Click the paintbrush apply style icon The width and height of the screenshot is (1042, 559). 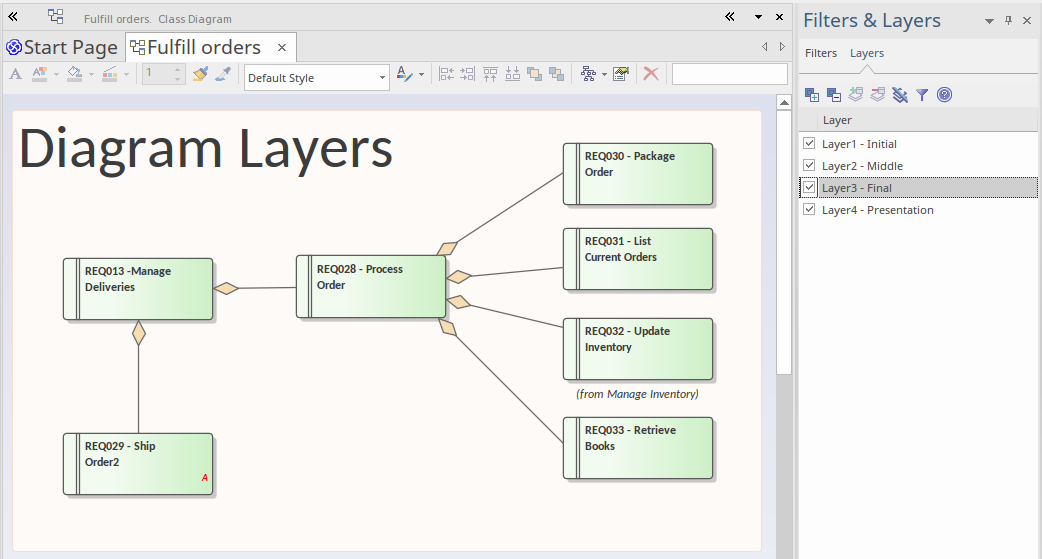(199, 74)
